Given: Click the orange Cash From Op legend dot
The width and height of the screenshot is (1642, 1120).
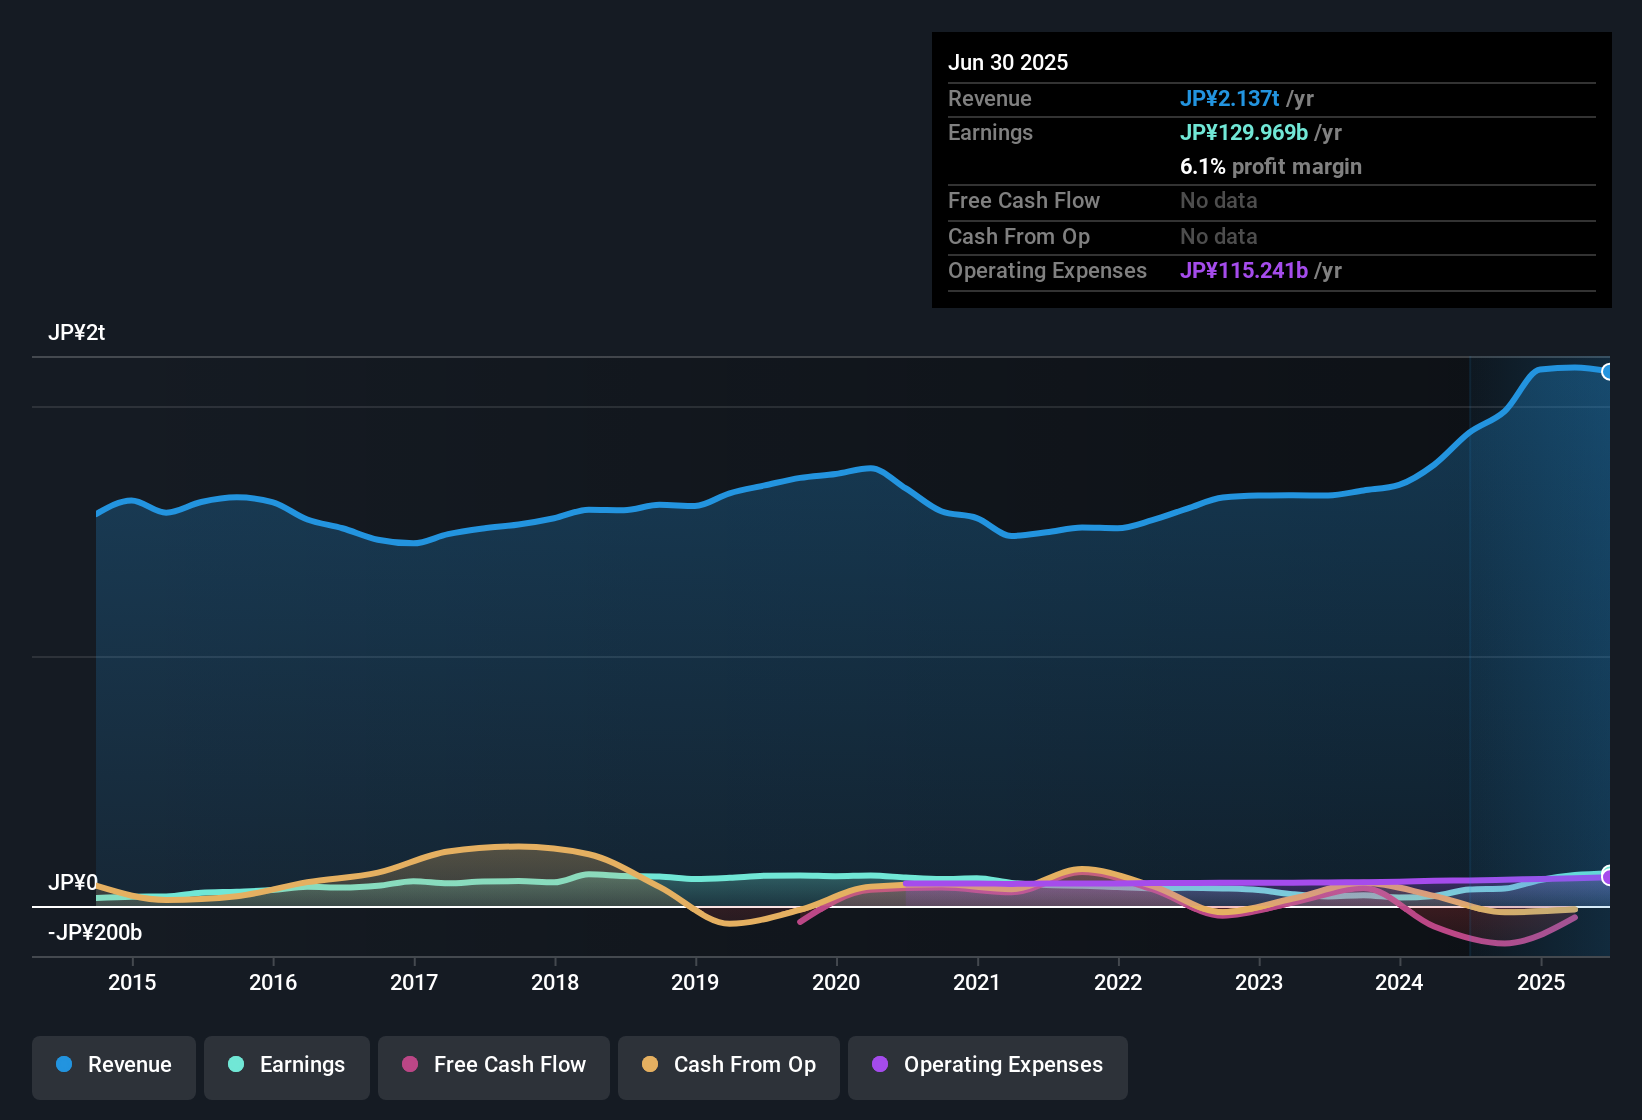Looking at the screenshot, I should click(x=650, y=1065).
